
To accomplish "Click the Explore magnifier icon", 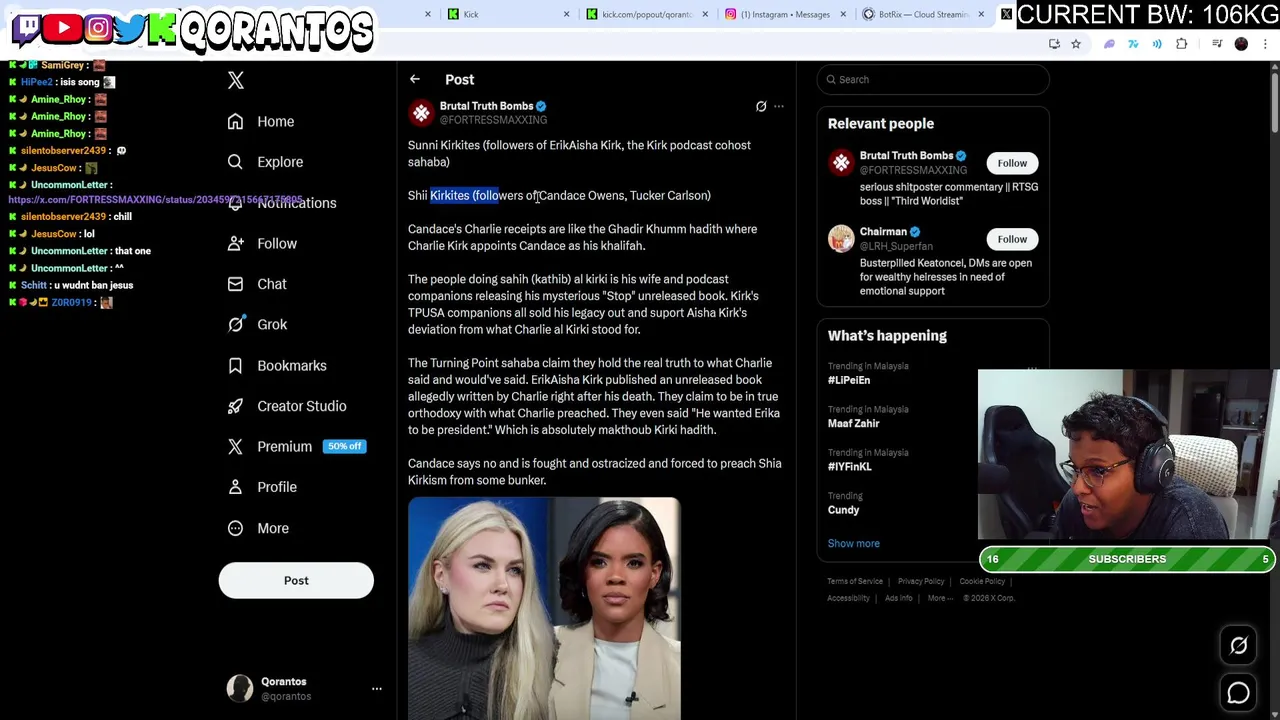I will (x=235, y=162).
